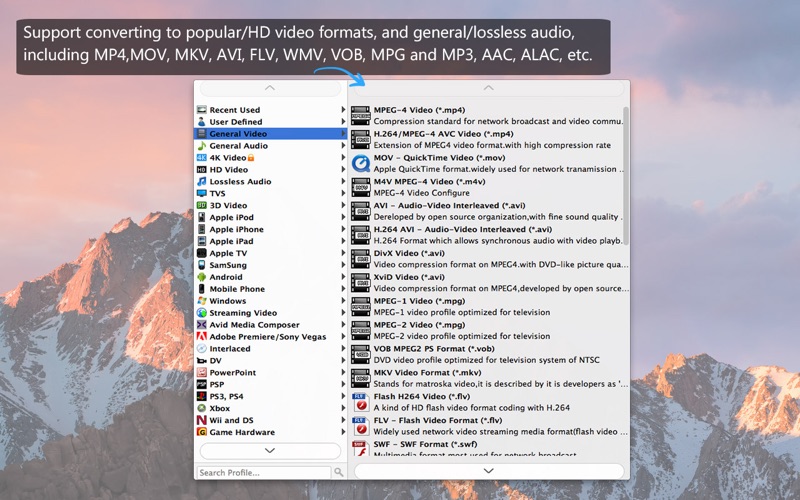800x500 pixels.
Task: Click the Windows flag icon
Action: 202,301
